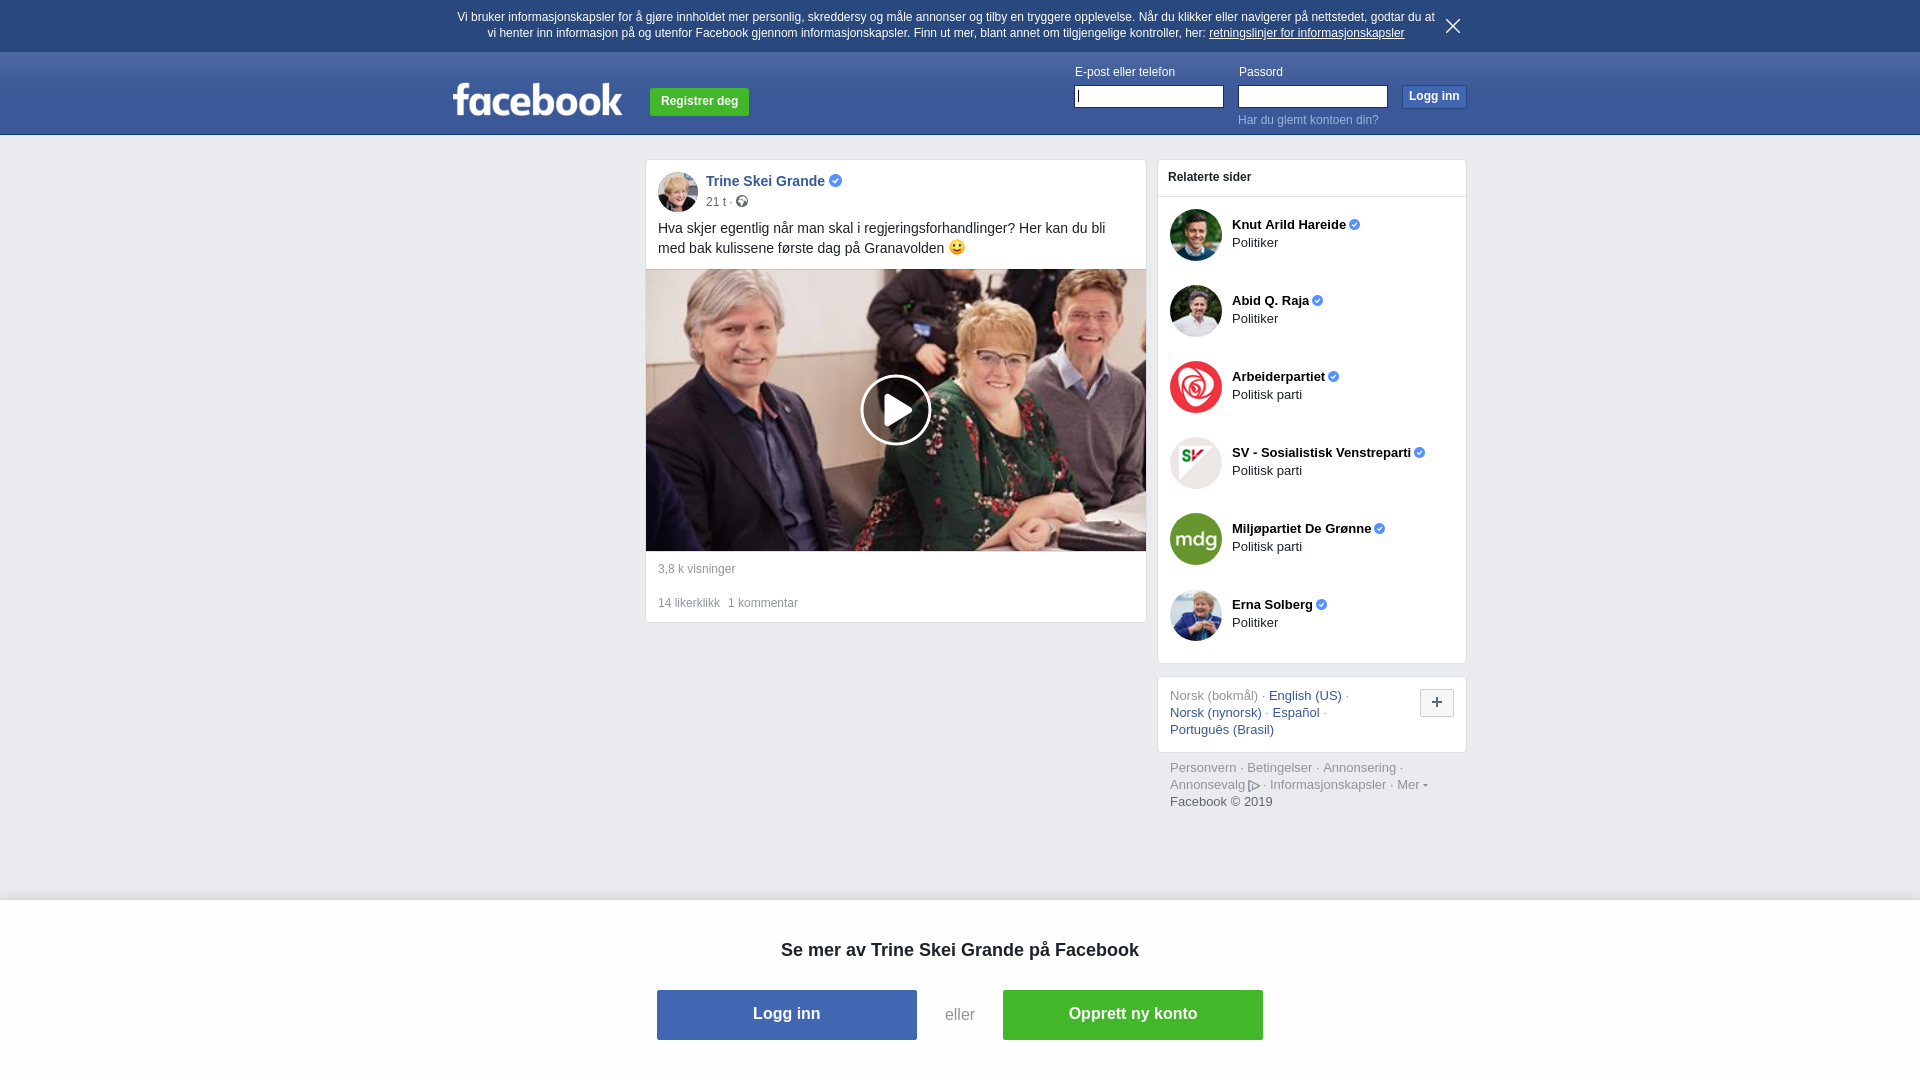
Task: Switch language to English (US)
Action: point(1305,696)
